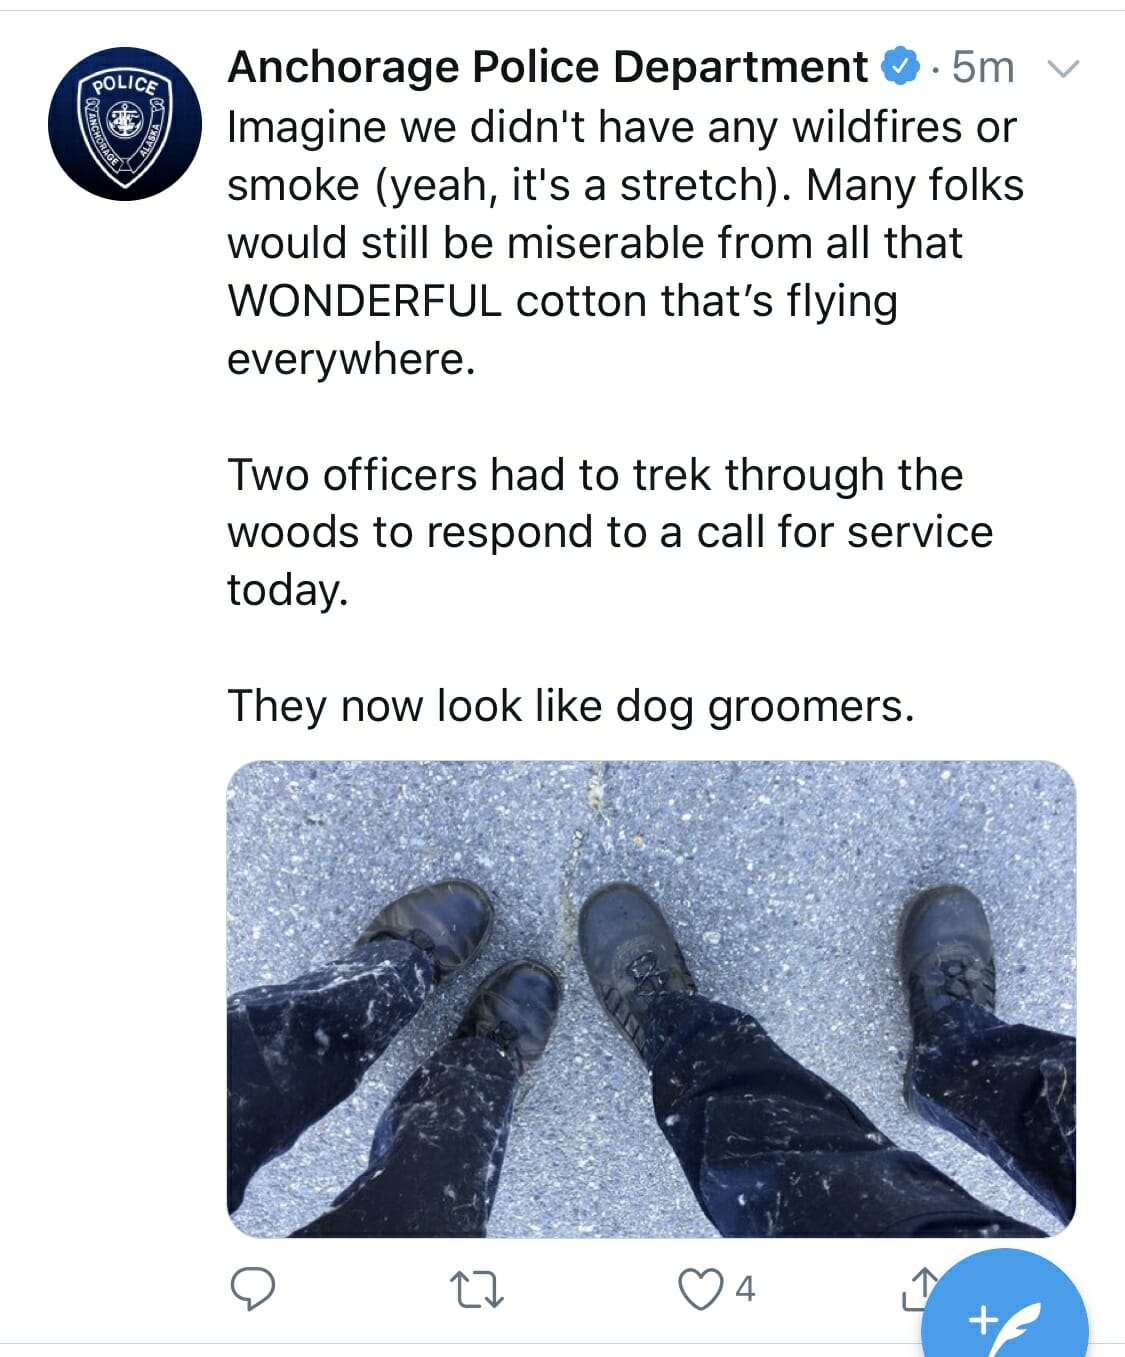Expand the tweet options chevron
Screen dimensions: 1125x1357
coord(1062,69)
